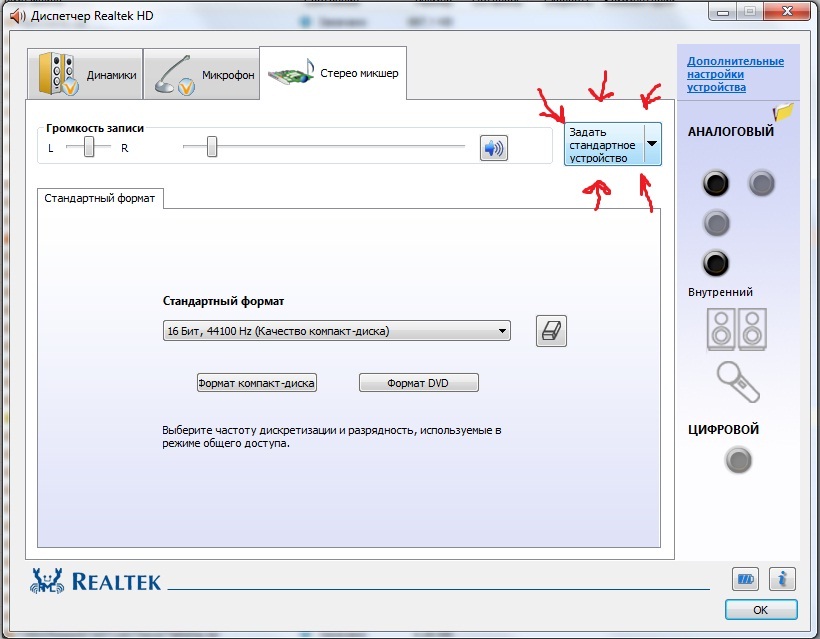Click the Realtek crab logo
The width and height of the screenshot is (820, 639).
(47, 581)
